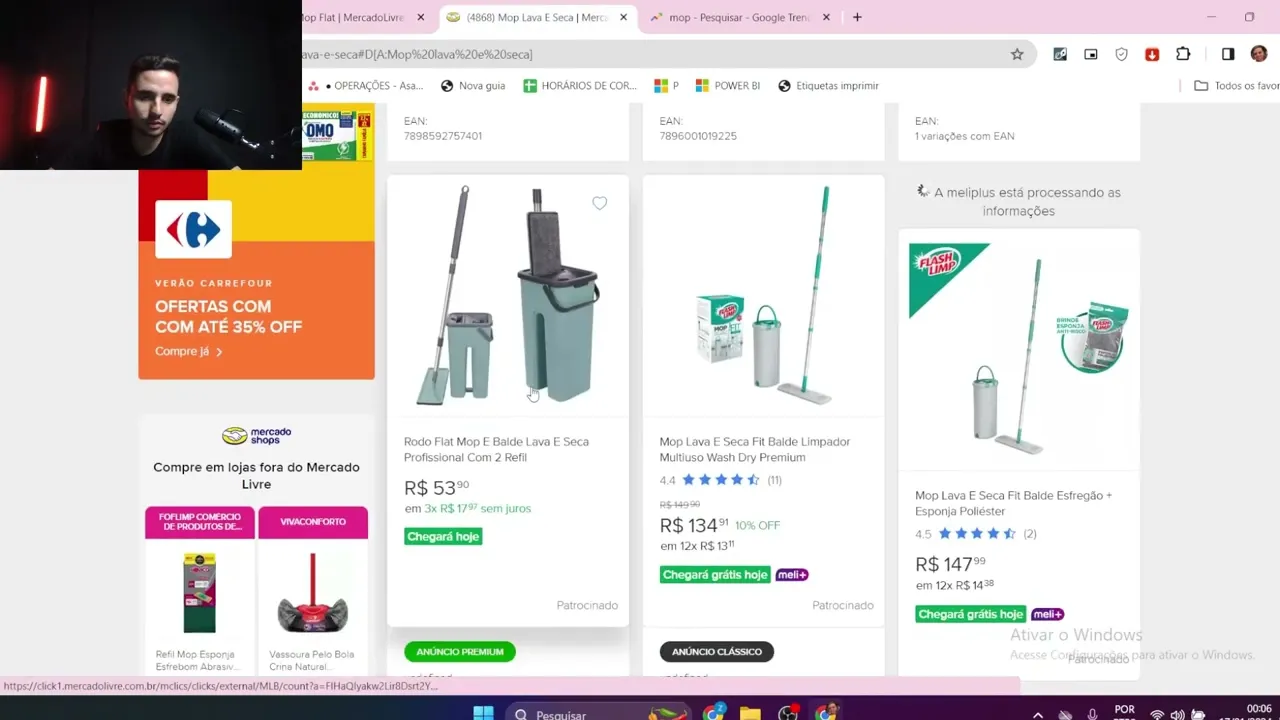Click the red download extension icon
Viewport: 1280px width, 720px height.
tap(1152, 54)
